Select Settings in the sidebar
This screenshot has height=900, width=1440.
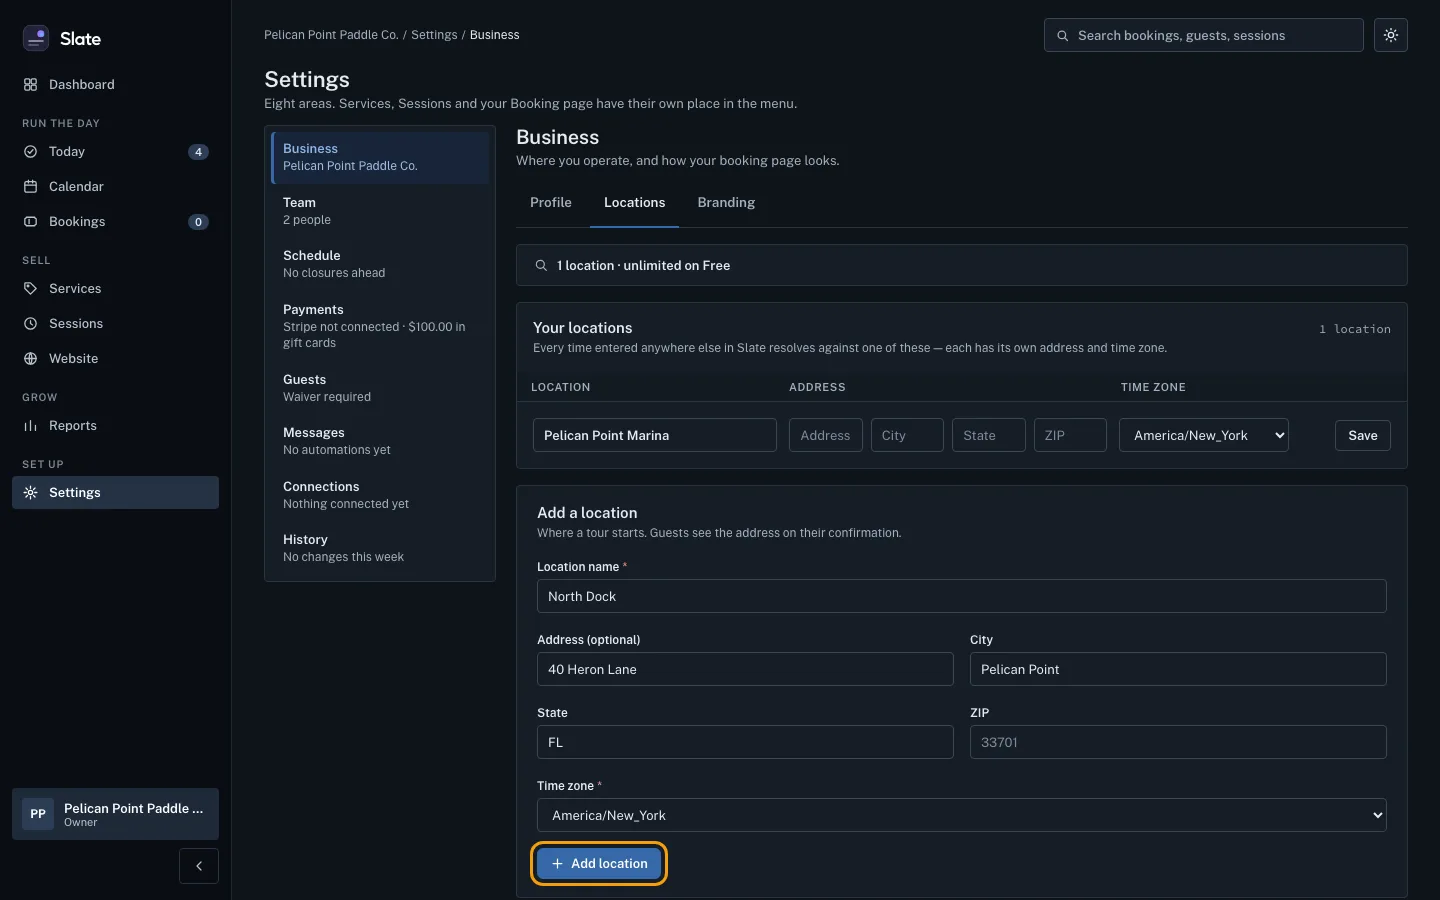(115, 493)
